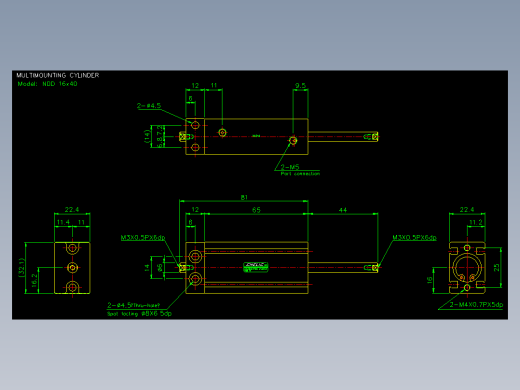520x390 pixels.
Task: Select the '44' rod length dimension
Action: click(343, 210)
